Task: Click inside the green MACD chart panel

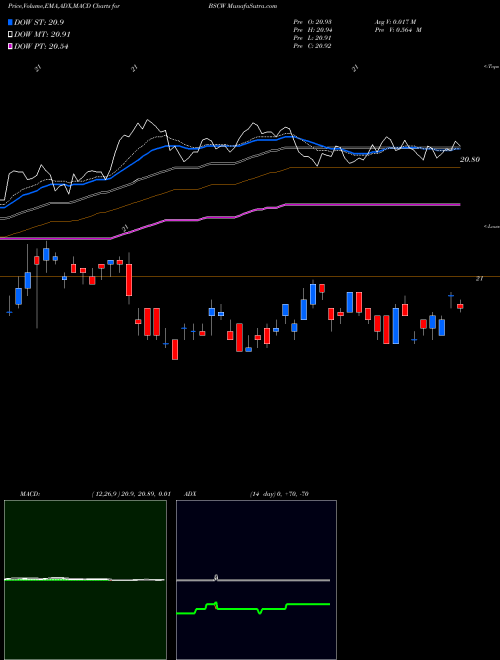Action: point(85,580)
